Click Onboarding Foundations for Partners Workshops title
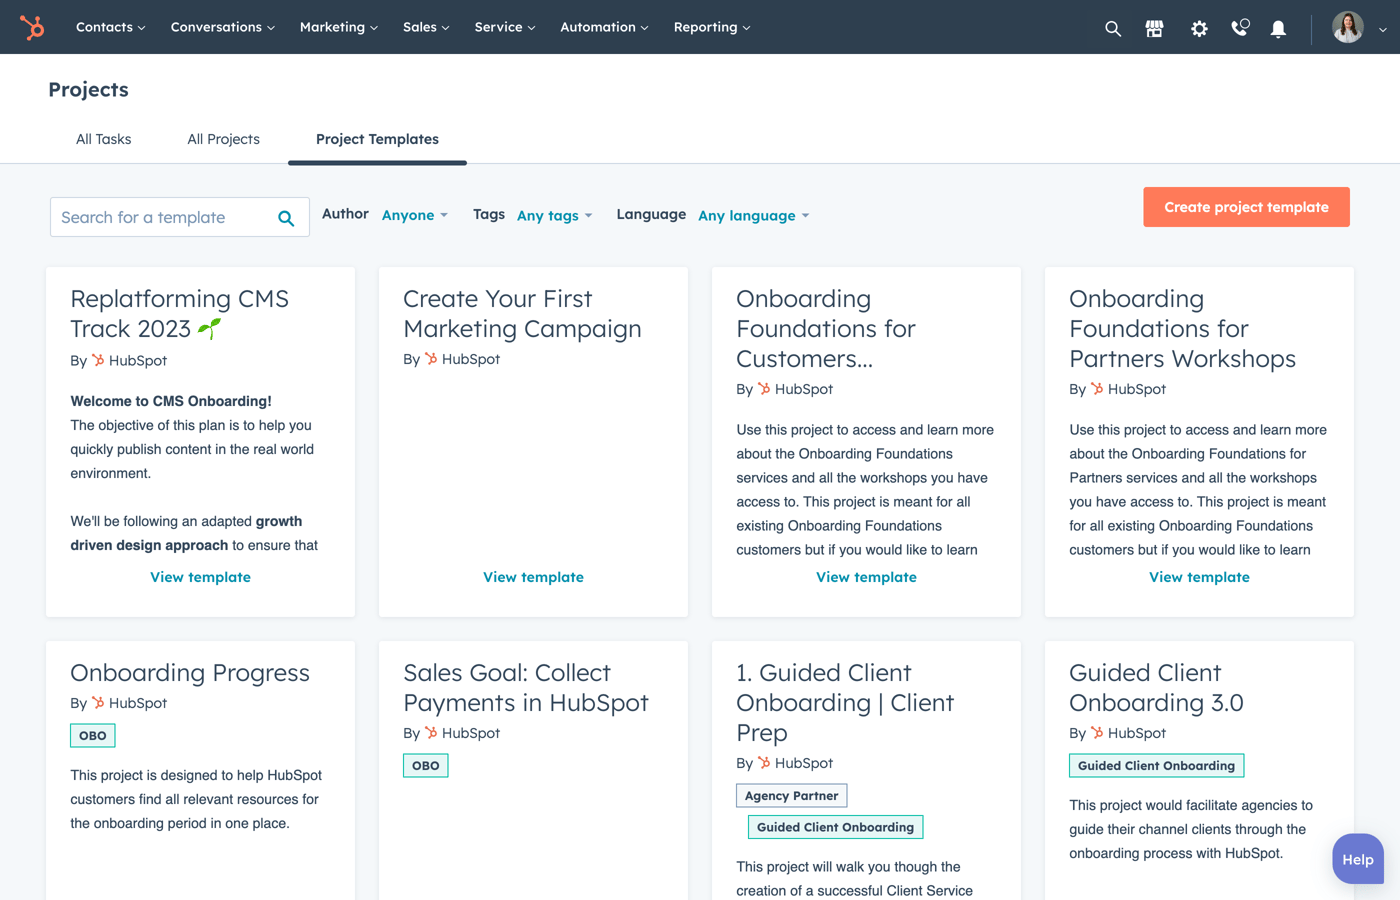Image resolution: width=1400 pixels, height=900 pixels. [x=1182, y=328]
